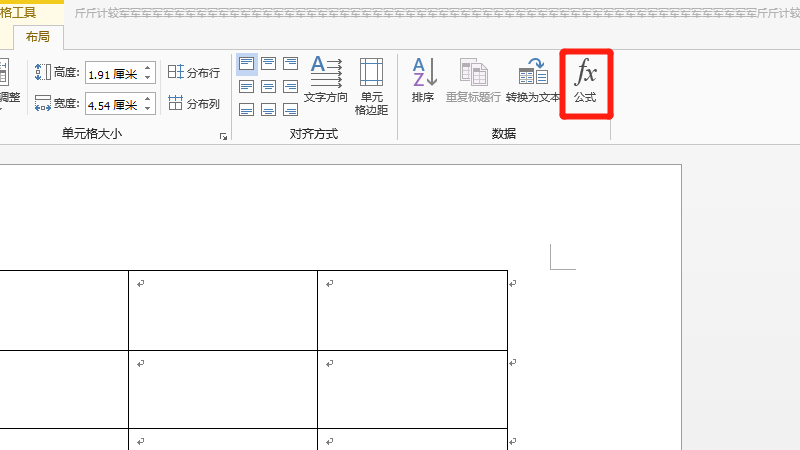Viewport: 800px width, 450px height.
Task: Select the align bottom-right alignment icon
Action: [291, 108]
